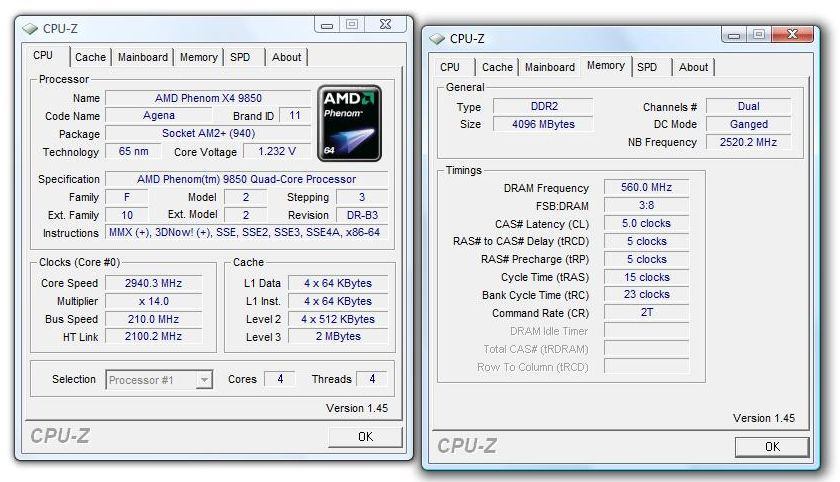Click the DRAM Frequency value '560.0 MHz'

[x=646, y=187]
